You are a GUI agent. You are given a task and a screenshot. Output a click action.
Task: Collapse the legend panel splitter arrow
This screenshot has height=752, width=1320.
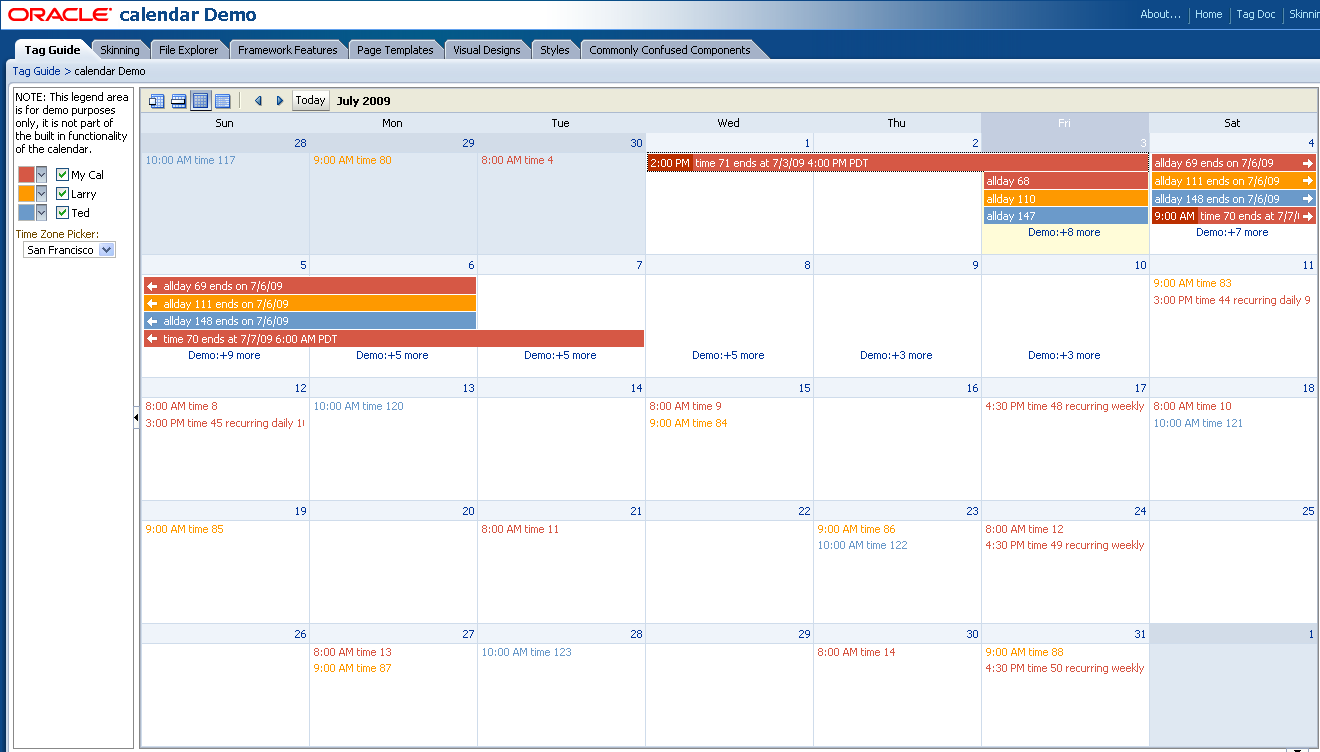[137, 418]
